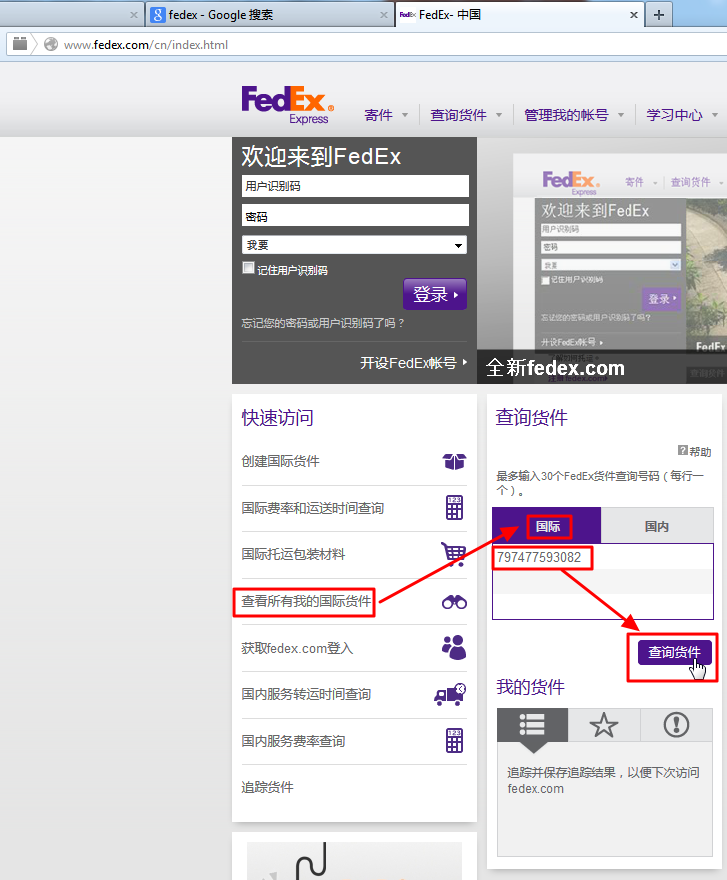This screenshot has width=727, height=880.
Task: Click the FedEx Express logo
Action: 287,105
